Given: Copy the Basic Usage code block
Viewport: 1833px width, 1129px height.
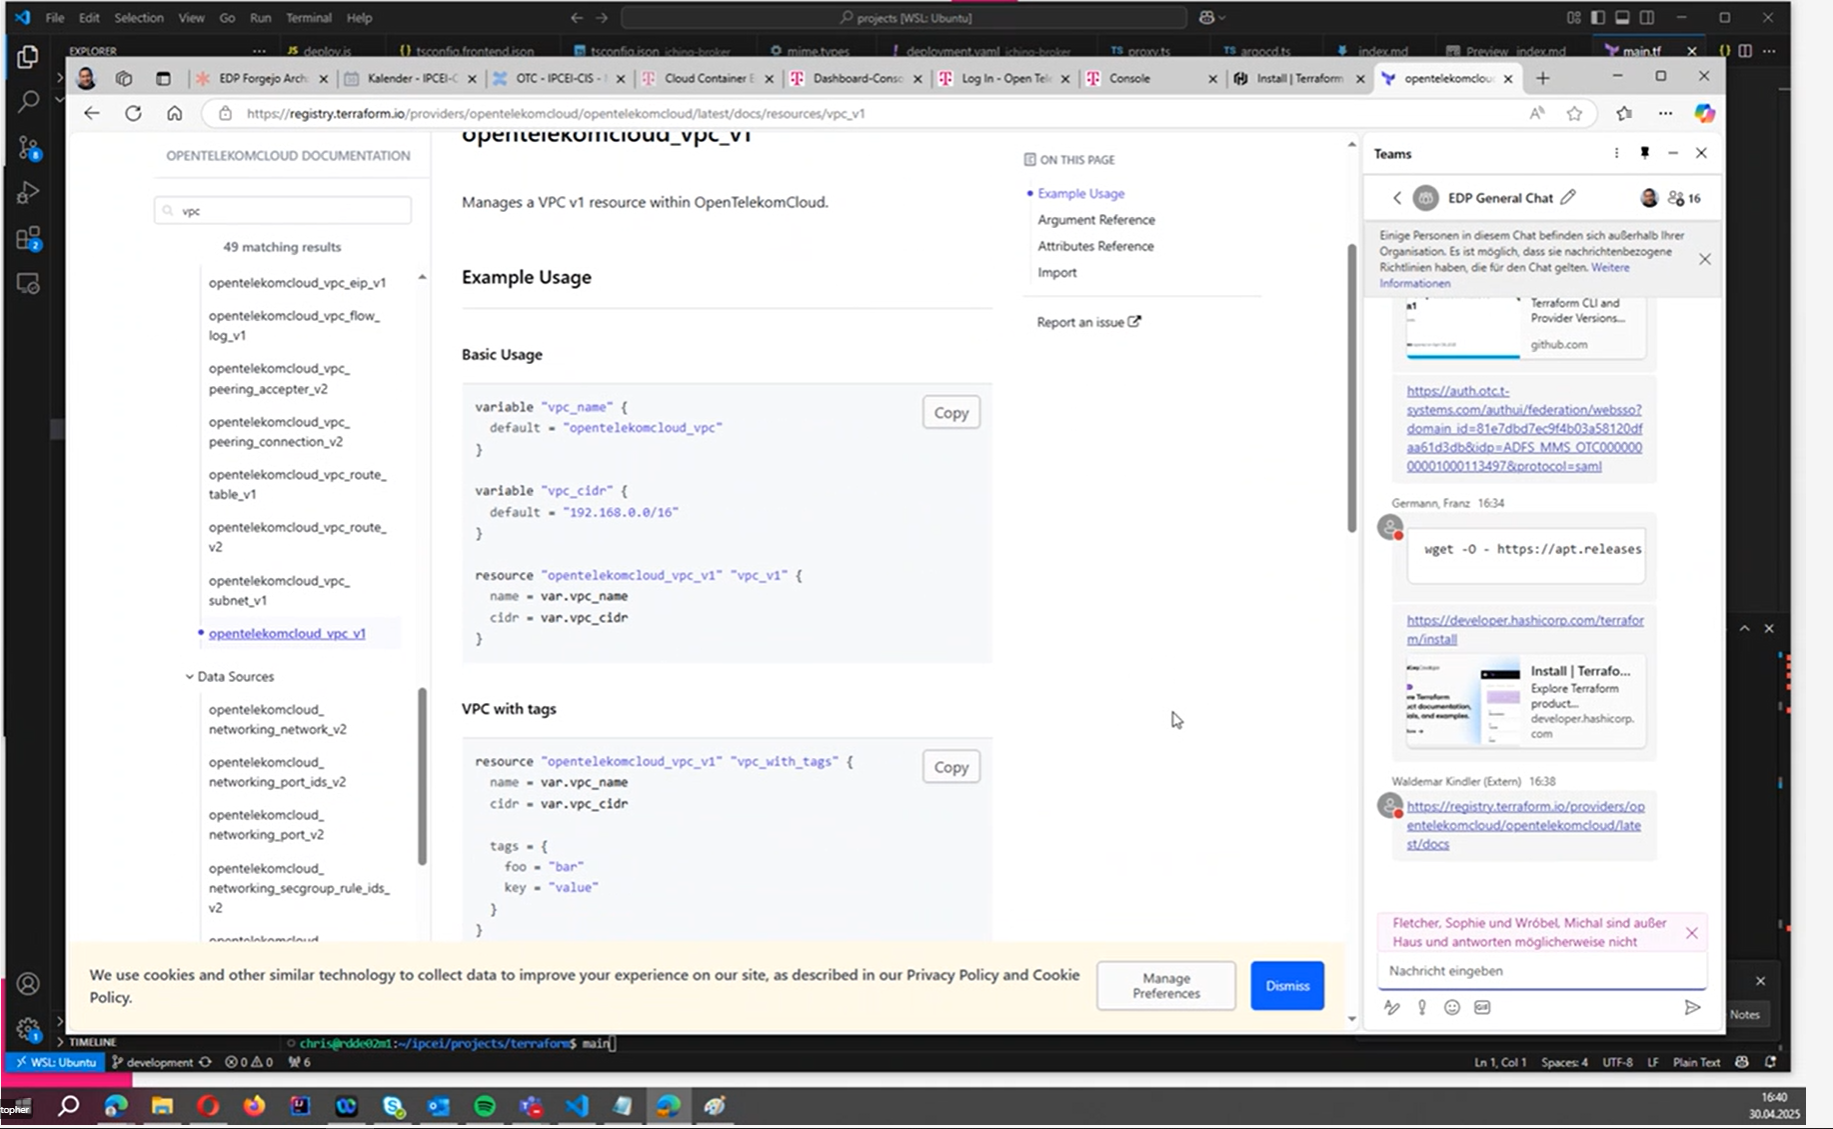Looking at the screenshot, I should 951,412.
